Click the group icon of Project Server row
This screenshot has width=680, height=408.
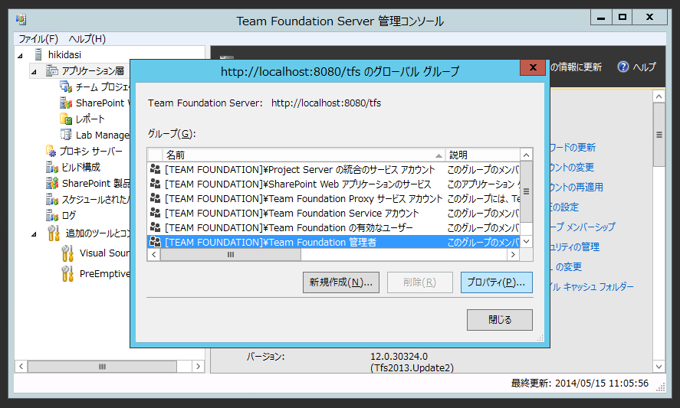(x=155, y=169)
